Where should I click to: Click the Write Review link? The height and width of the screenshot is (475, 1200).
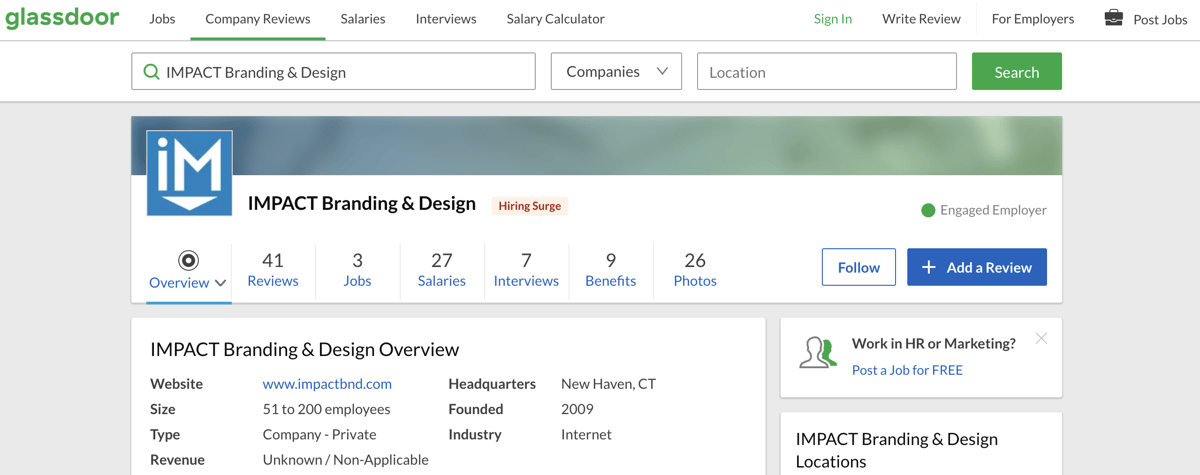tap(921, 19)
